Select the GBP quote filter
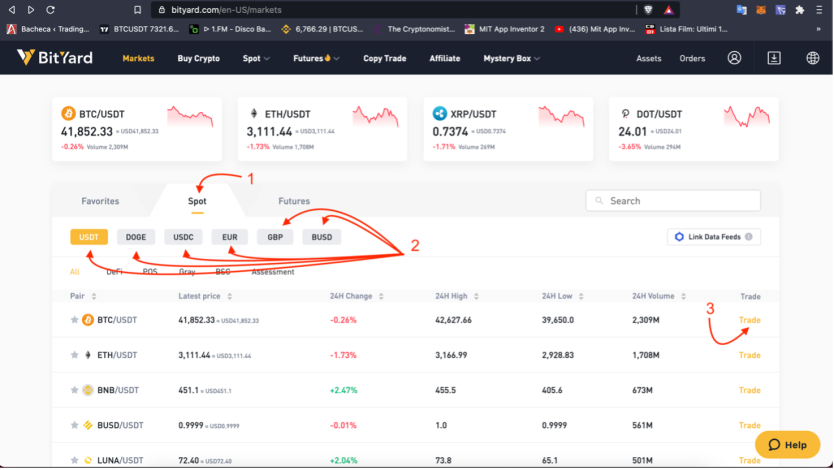Viewport: 834px width, 470px height. [x=275, y=237]
